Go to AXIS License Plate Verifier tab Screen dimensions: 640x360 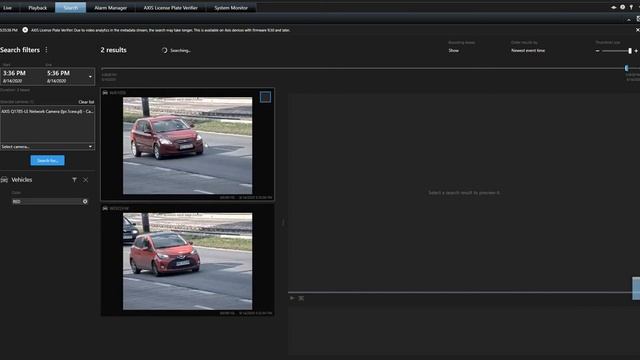click(x=171, y=8)
